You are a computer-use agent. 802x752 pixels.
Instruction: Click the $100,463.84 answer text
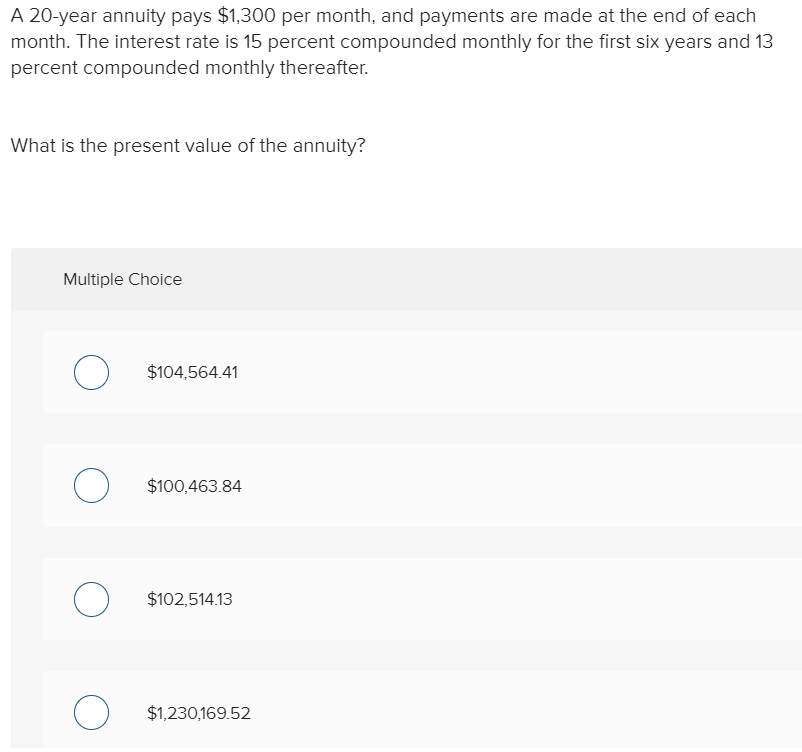click(194, 486)
